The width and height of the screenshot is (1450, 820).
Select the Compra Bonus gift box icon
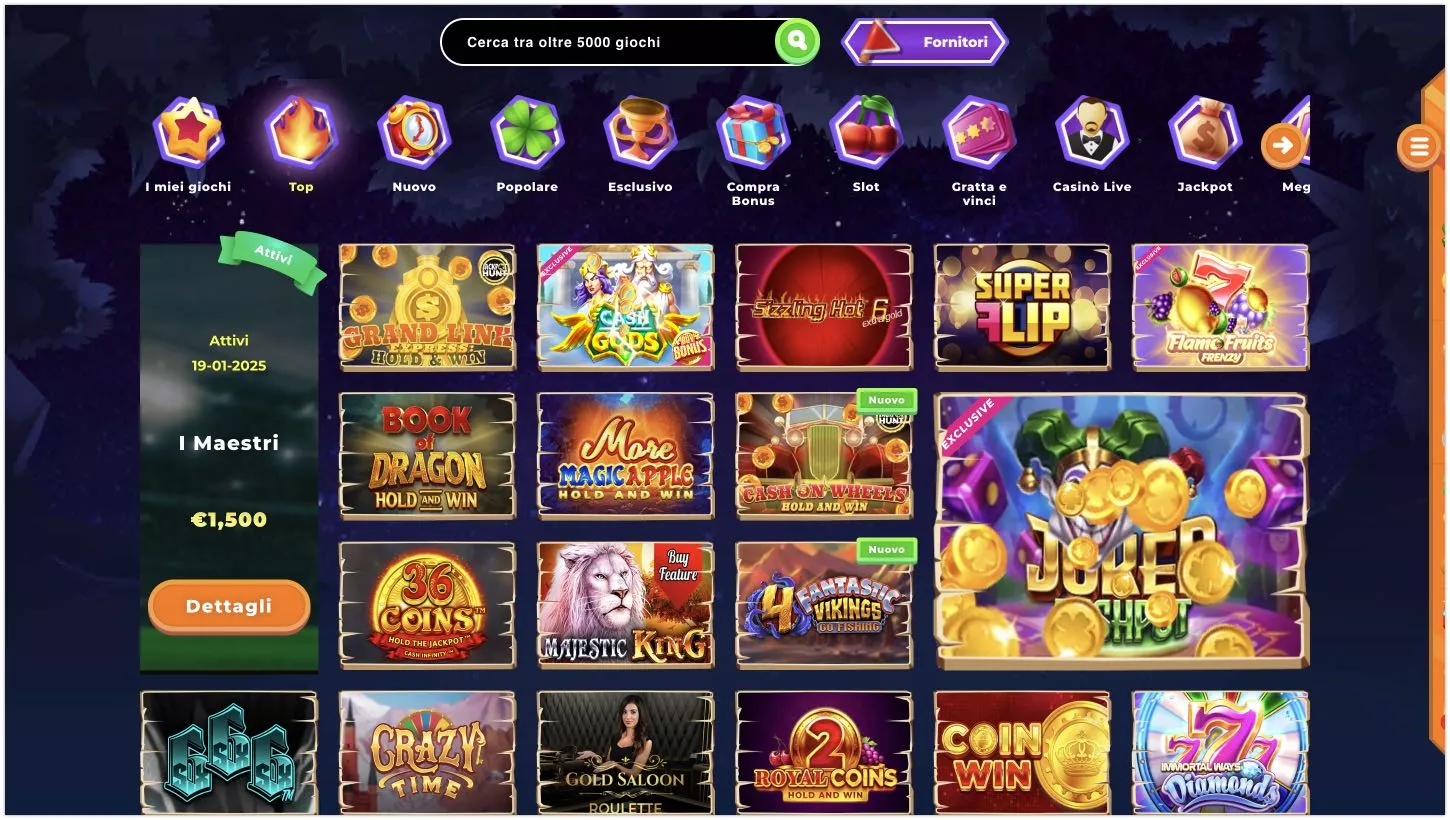753,132
